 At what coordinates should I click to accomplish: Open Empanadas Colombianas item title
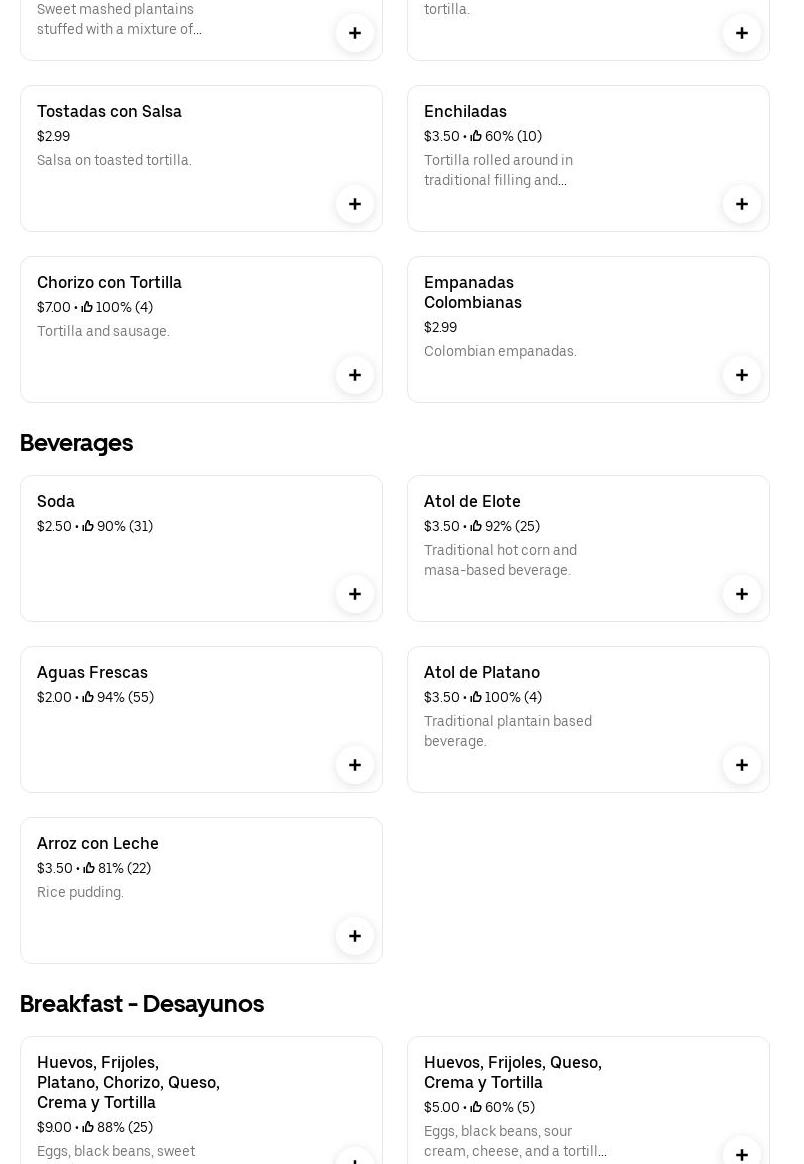pos(472,292)
